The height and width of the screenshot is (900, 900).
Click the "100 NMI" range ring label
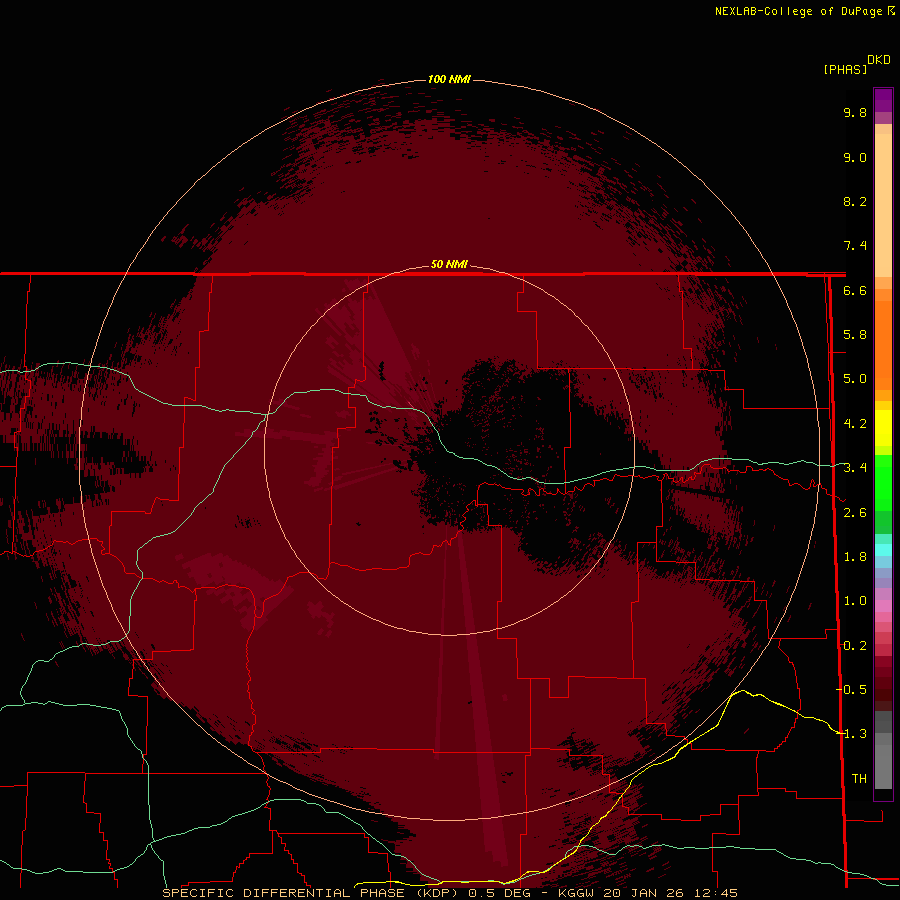click(449, 79)
